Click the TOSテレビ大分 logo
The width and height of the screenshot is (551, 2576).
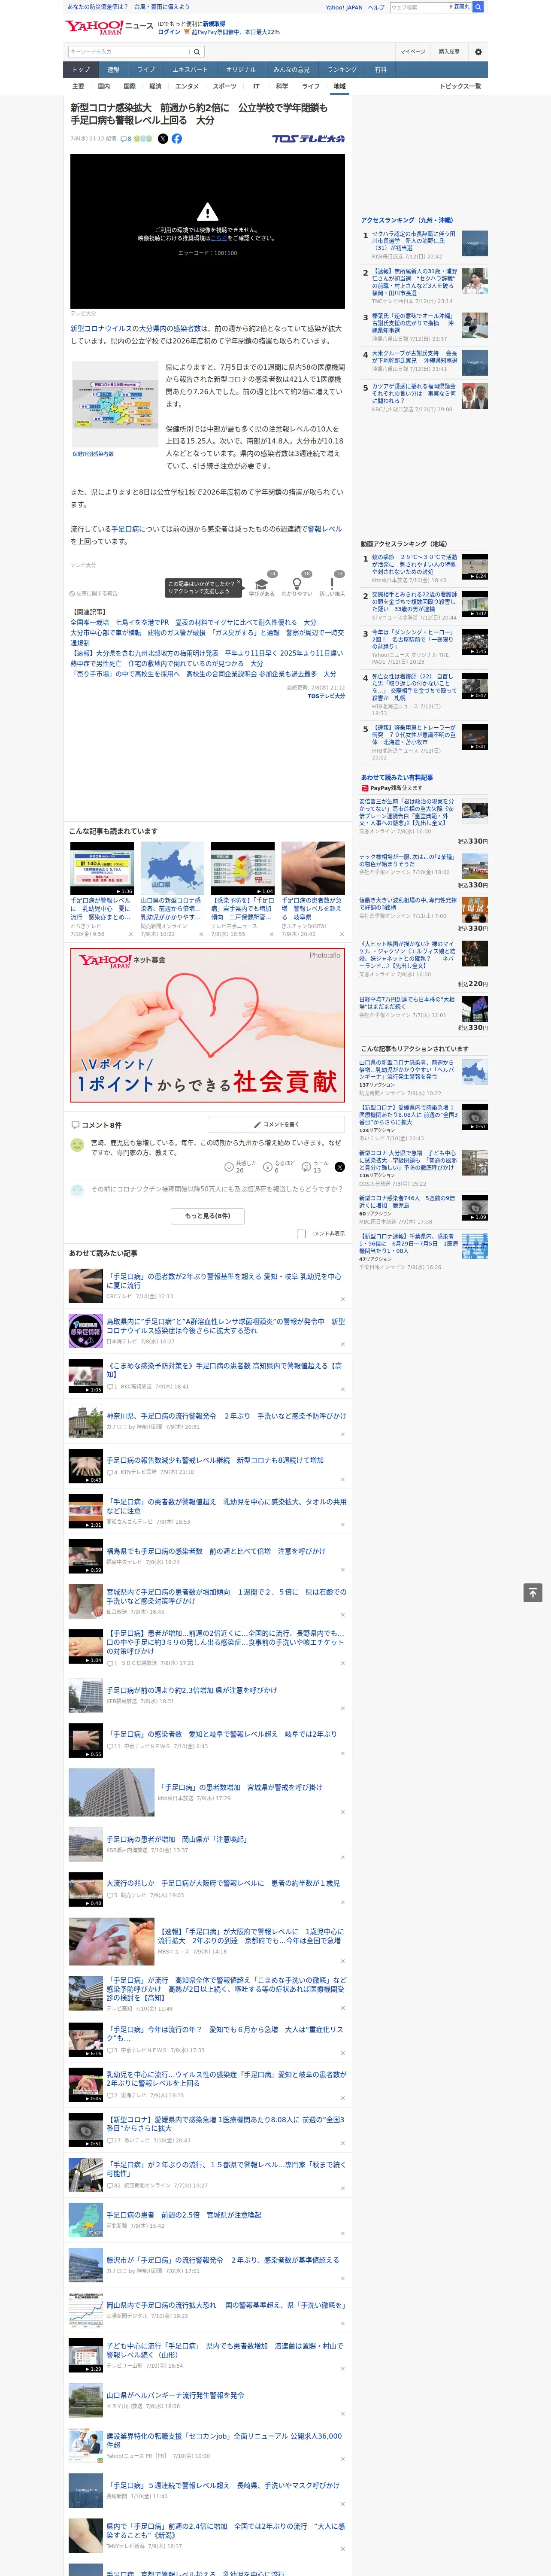308,139
